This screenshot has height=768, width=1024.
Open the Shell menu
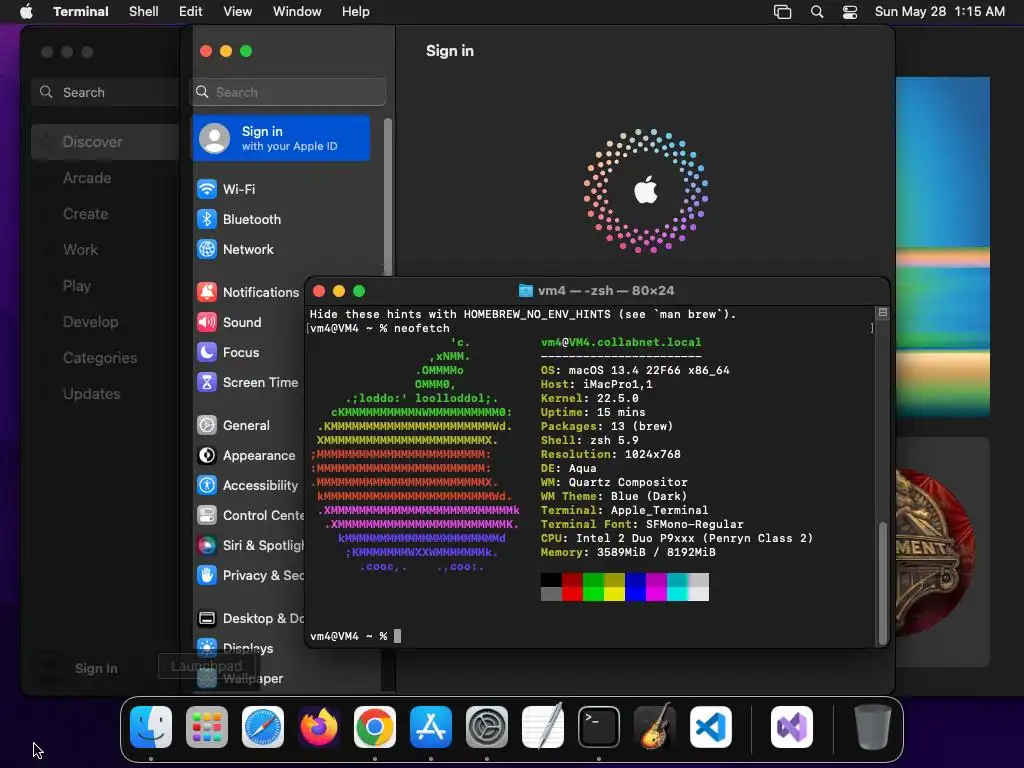pos(144,11)
